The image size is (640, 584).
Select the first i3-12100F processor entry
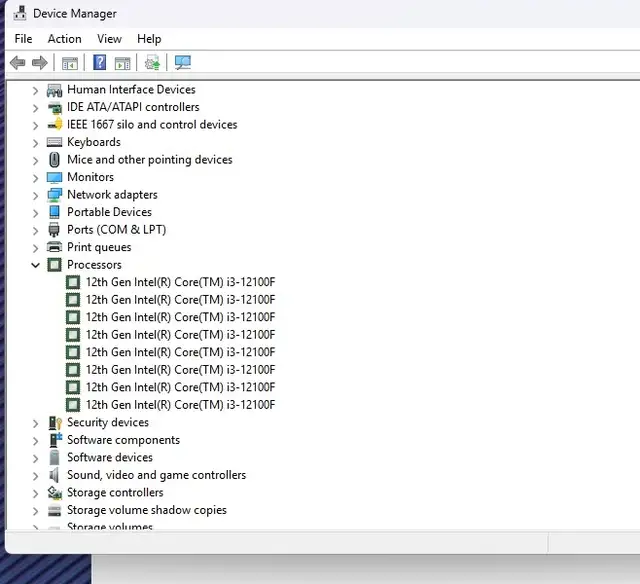pos(180,282)
